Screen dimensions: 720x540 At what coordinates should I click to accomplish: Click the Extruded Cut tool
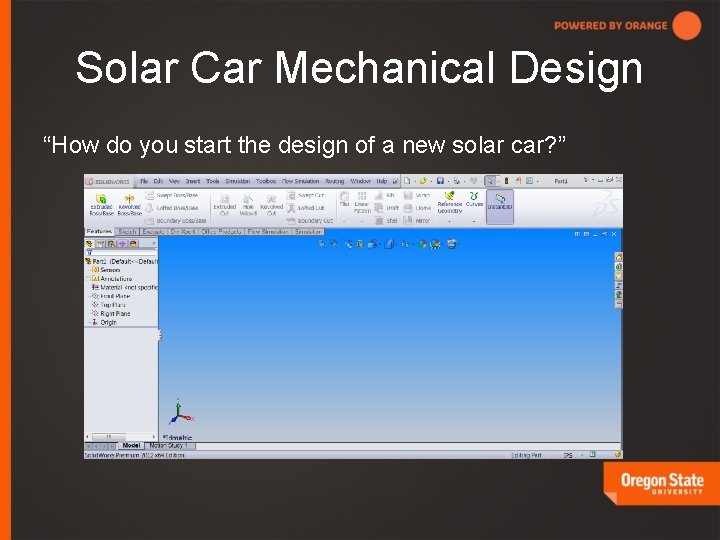pyautogui.click(x=225, y=205)
